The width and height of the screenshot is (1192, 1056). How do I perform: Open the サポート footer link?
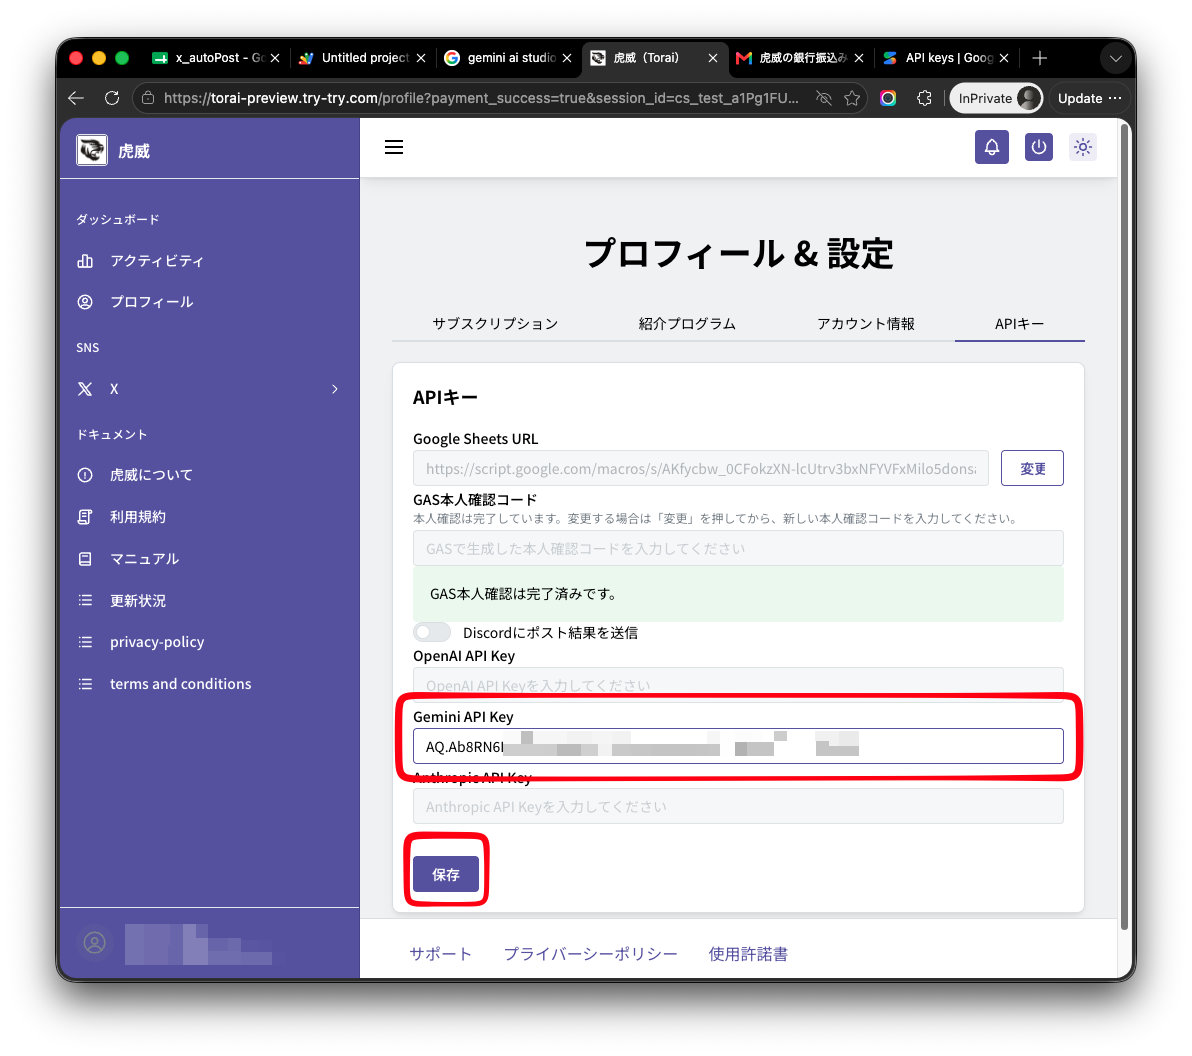[x=440, y=954]
